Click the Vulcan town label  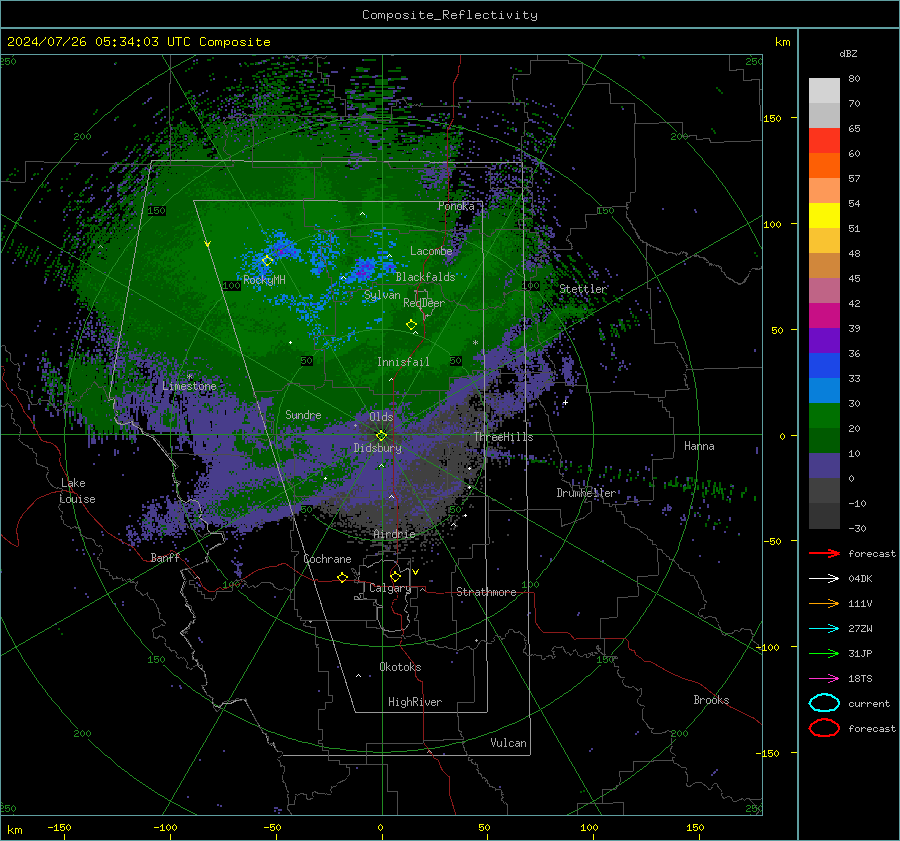[508, 743]
